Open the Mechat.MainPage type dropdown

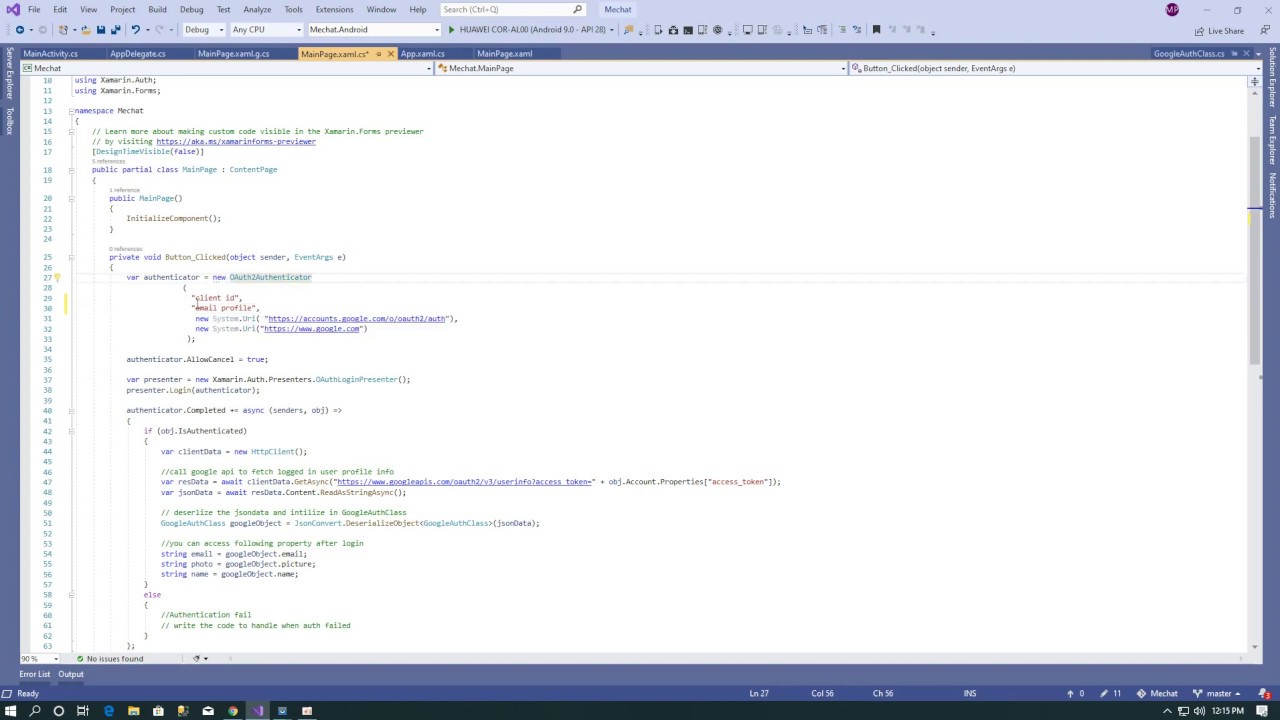point(640,68)
